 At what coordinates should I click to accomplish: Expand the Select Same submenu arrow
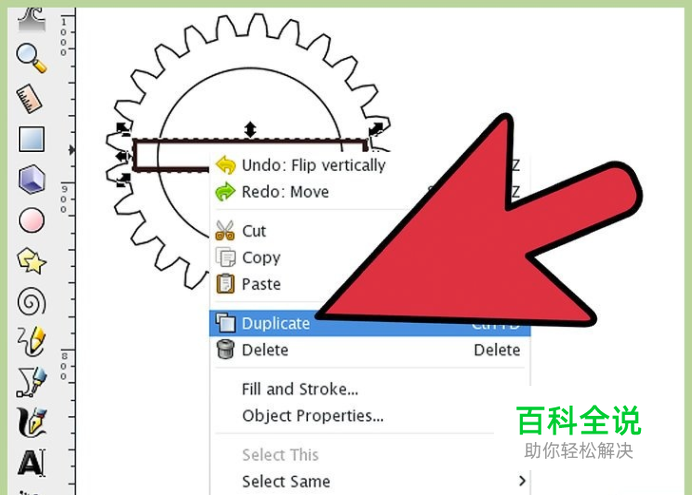click(522, 481)
